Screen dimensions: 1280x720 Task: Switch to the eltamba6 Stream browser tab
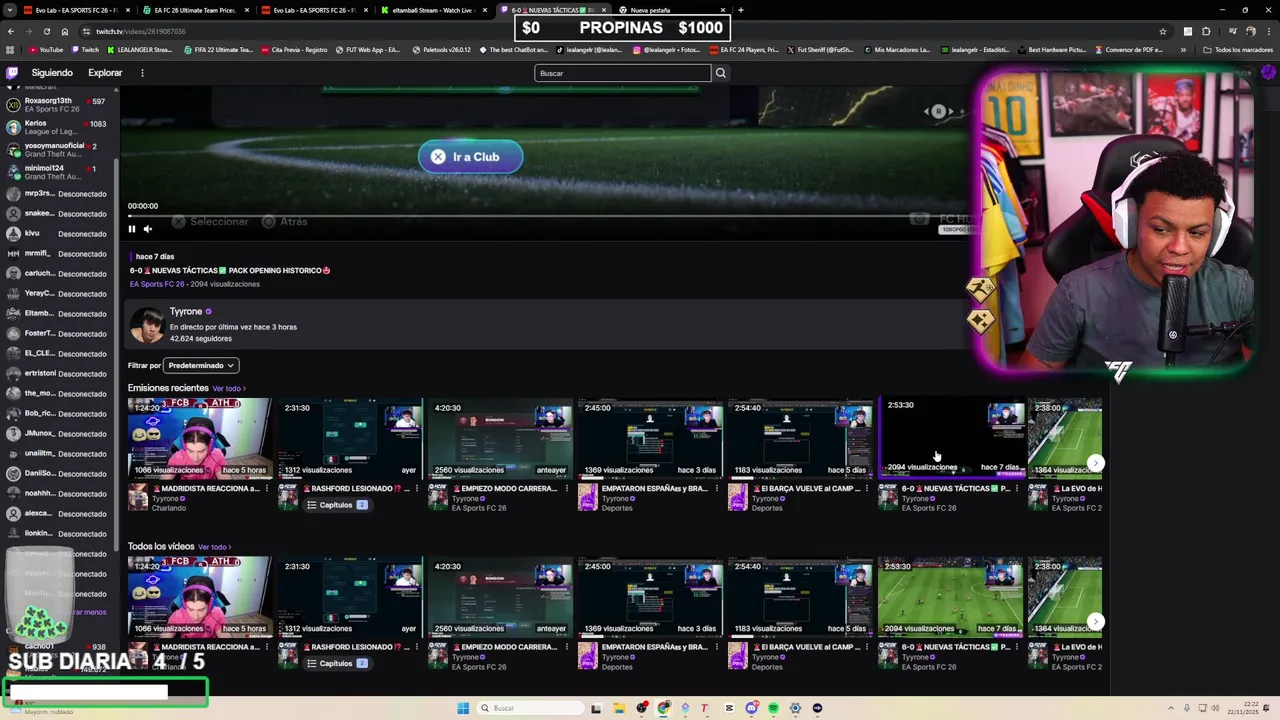coord(432,10)
